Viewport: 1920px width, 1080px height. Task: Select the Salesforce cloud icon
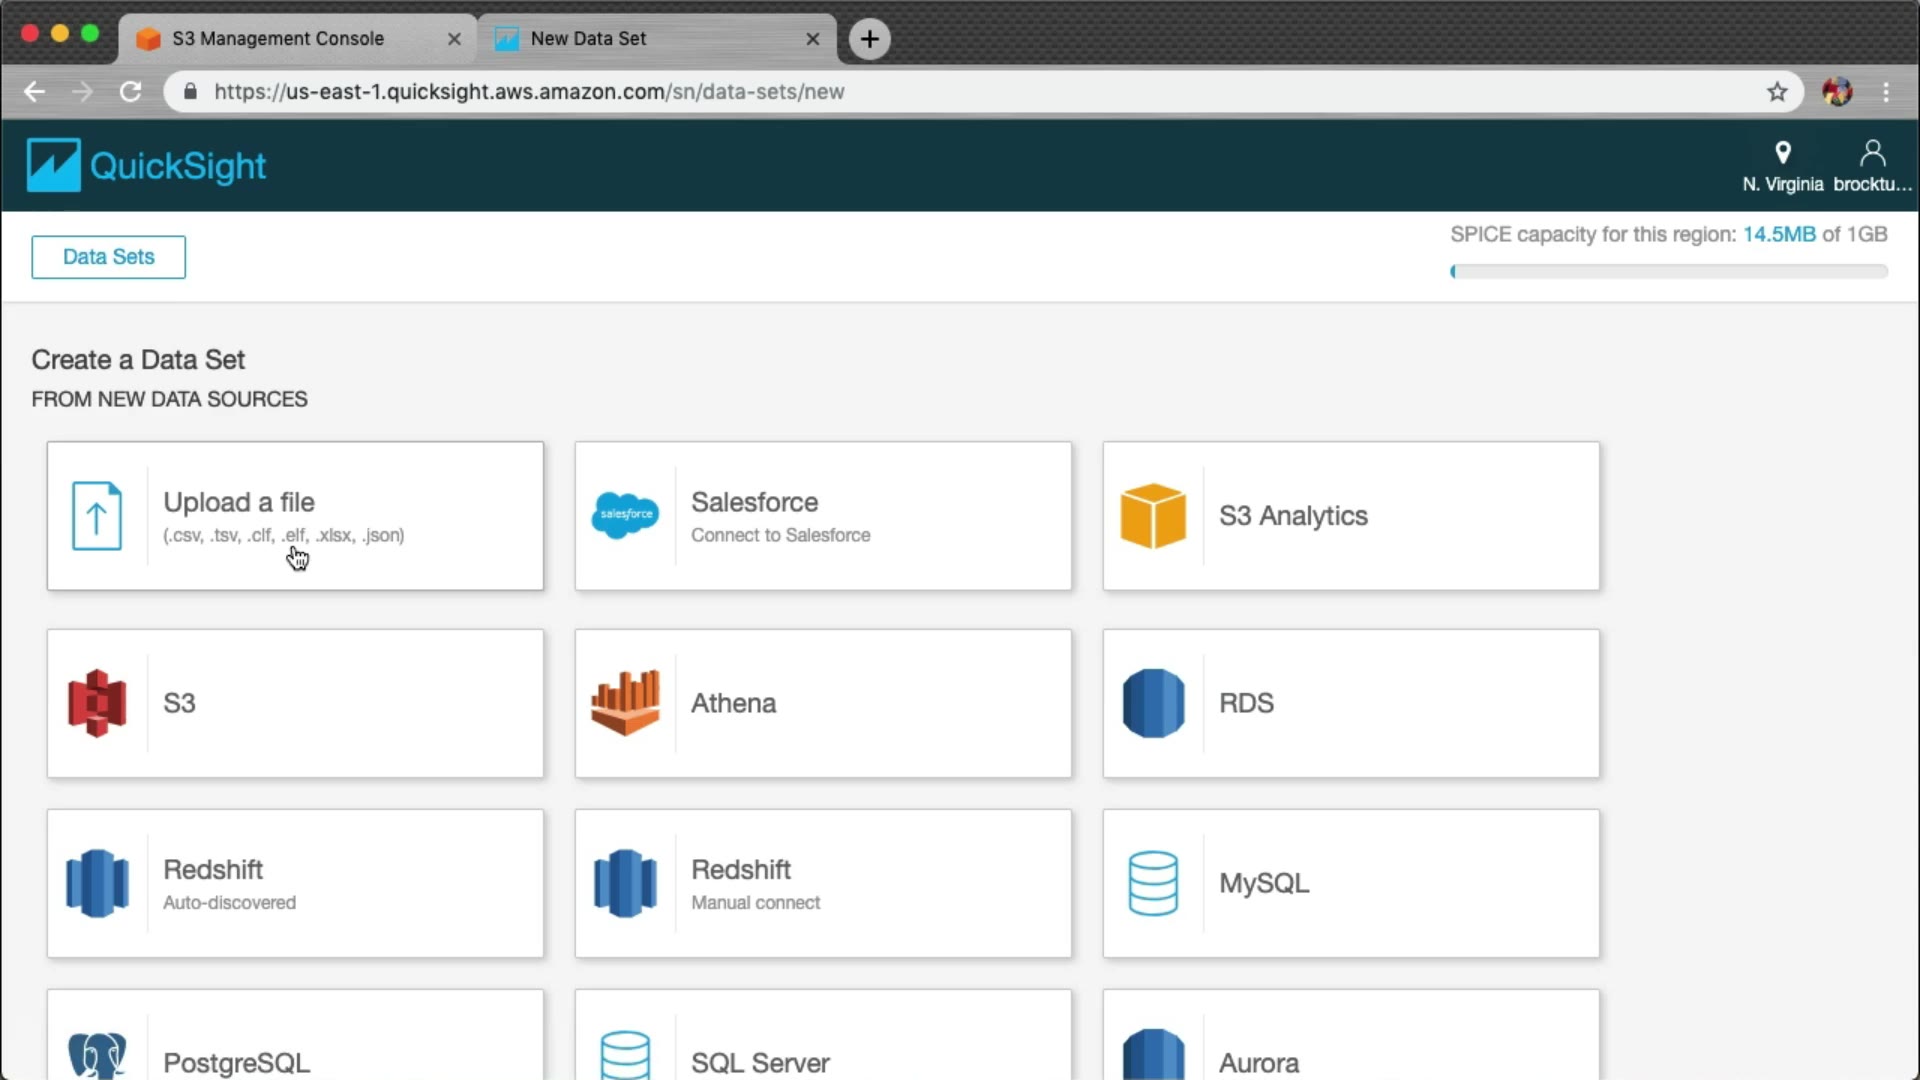[625, 516]
